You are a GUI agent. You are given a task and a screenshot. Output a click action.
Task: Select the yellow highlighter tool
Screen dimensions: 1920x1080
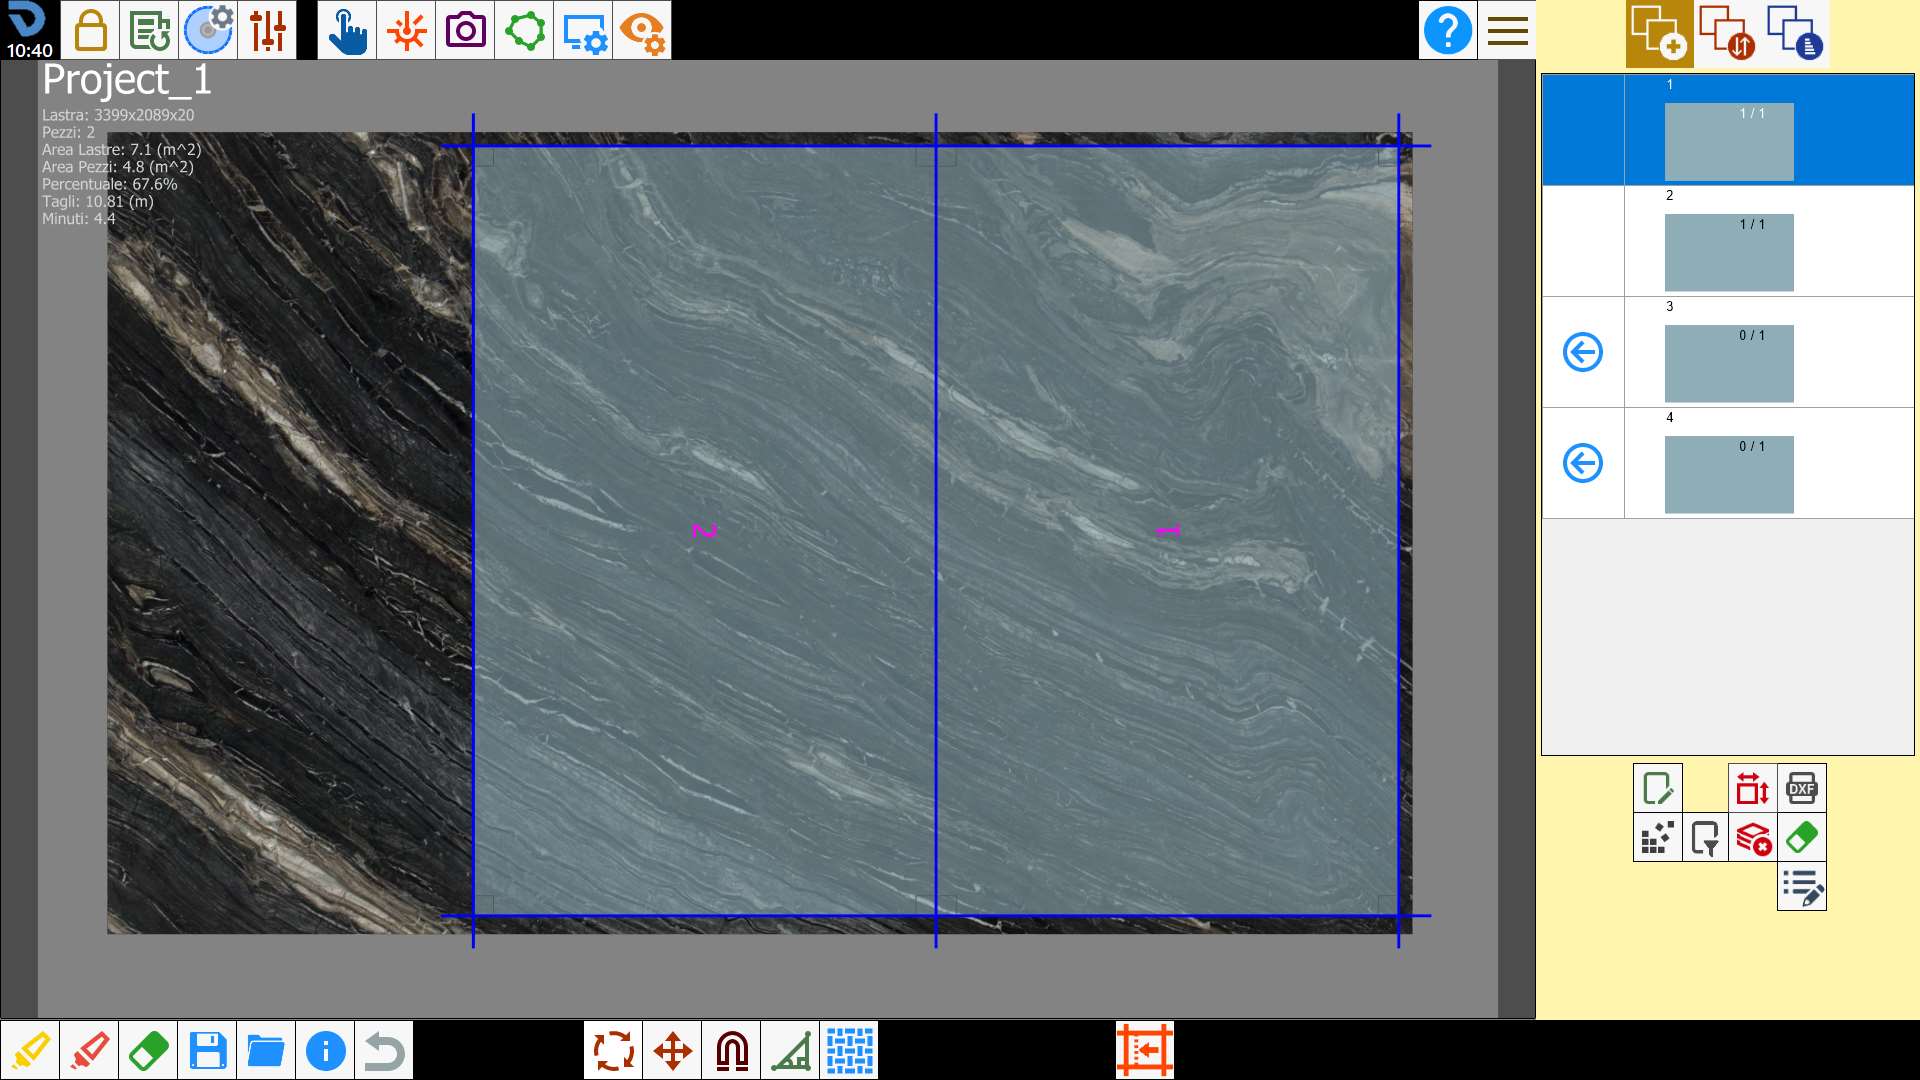pos(30,1050)
